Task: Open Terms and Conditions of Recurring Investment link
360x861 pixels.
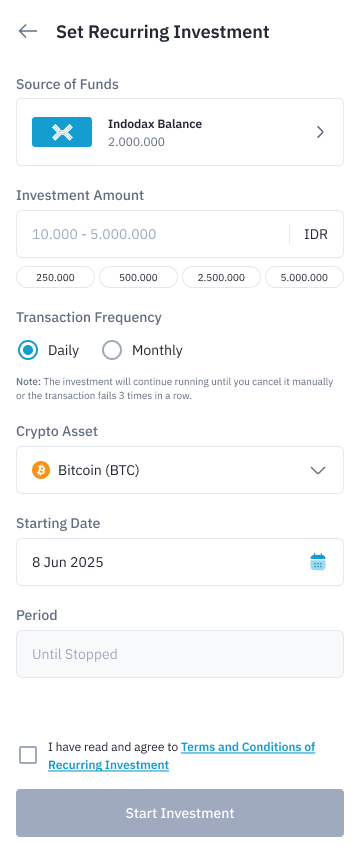Action: point(182,756)
